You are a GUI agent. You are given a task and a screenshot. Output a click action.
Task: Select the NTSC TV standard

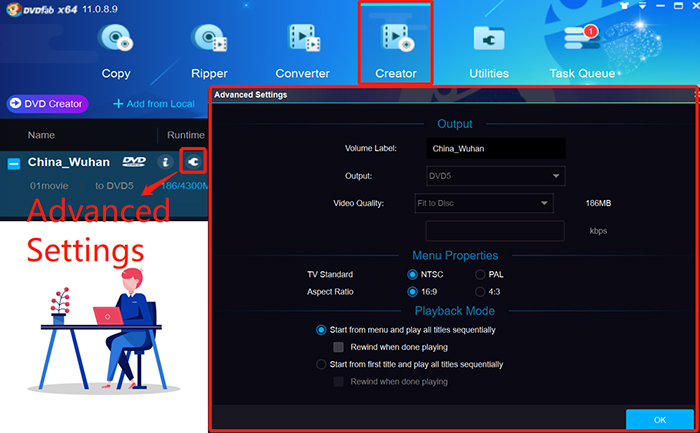pyautogui.click(x=413, y=274)
